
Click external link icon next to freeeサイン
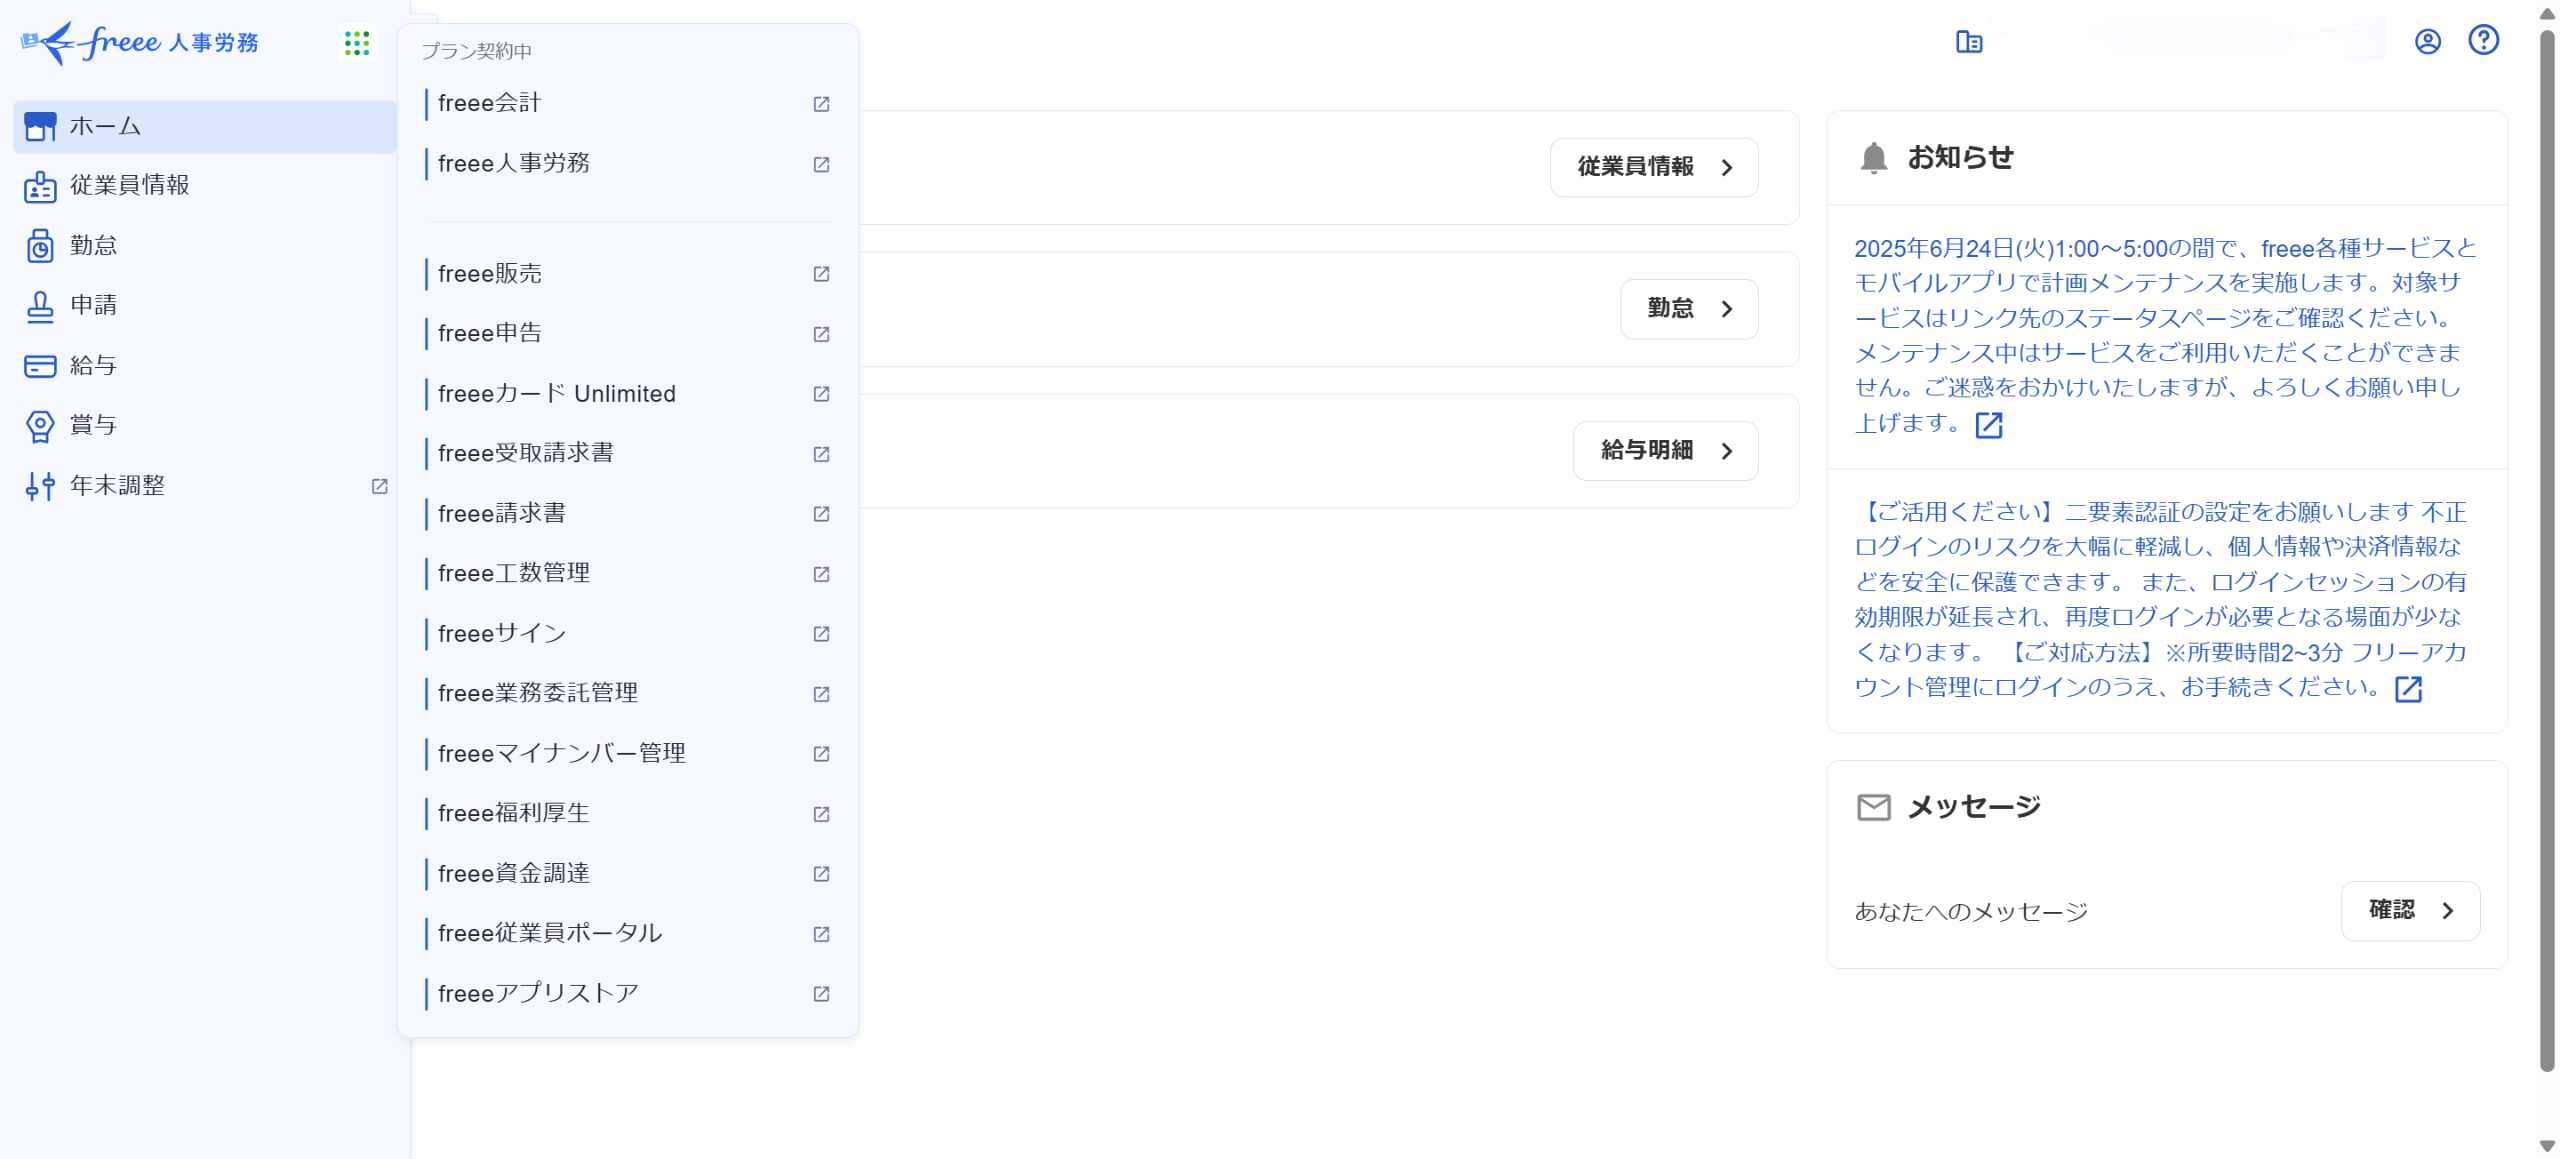[x=821, y=634]
